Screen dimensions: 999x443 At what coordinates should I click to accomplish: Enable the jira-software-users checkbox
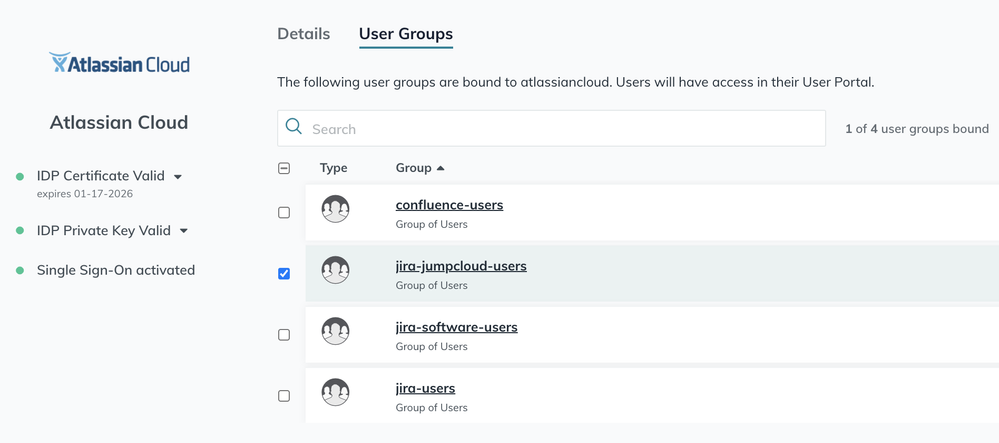pyautogui.click(x=284, y=335)
